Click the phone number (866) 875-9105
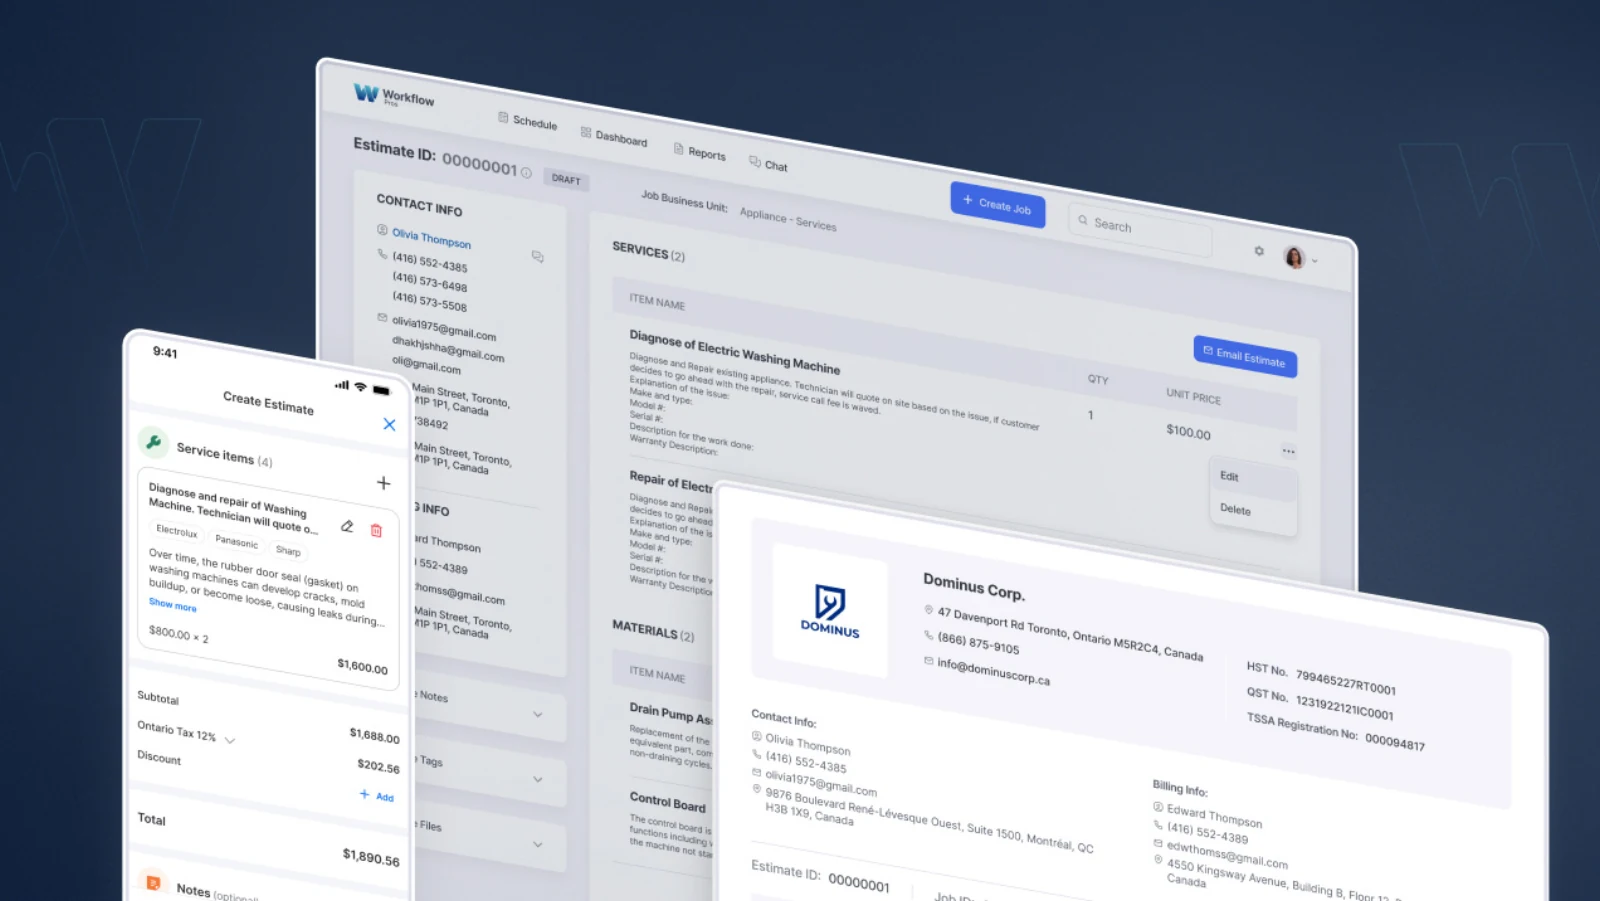 click(978, 642)
